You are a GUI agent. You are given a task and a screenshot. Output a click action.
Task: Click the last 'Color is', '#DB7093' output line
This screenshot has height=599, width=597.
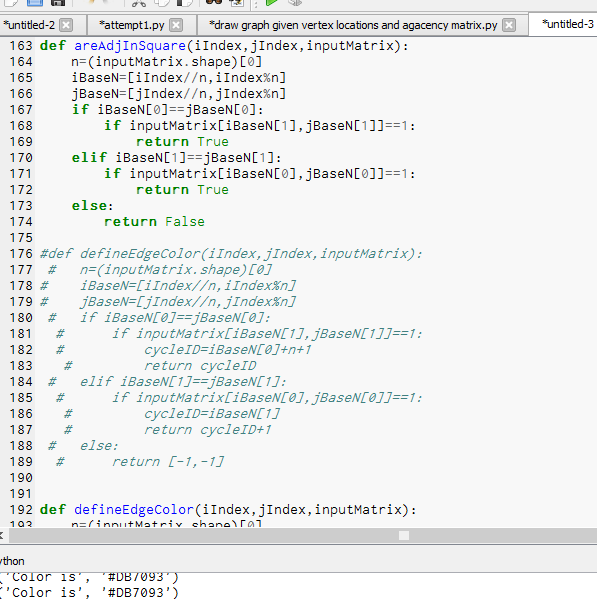click(x=90, y=593)
